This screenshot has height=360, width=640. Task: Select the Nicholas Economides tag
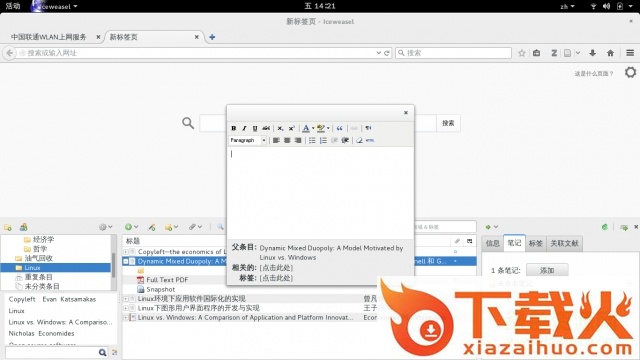click(41, 333)
